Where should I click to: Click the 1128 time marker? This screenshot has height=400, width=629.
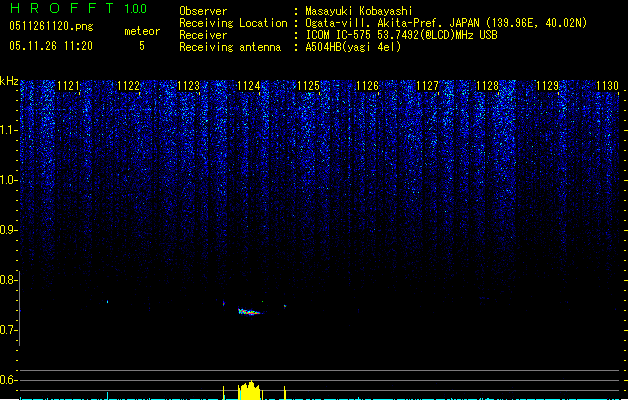487,86
